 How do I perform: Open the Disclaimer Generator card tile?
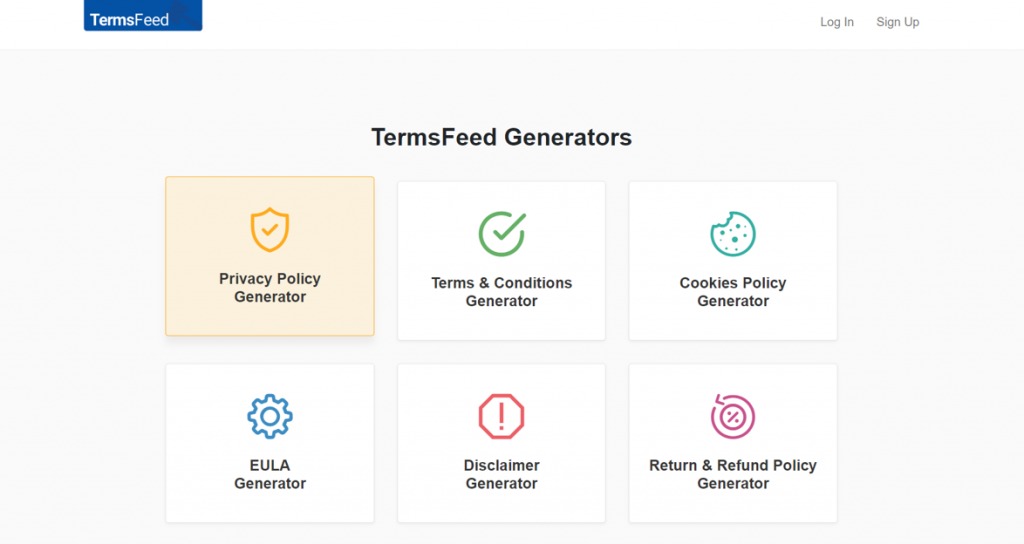click(502, 443)
